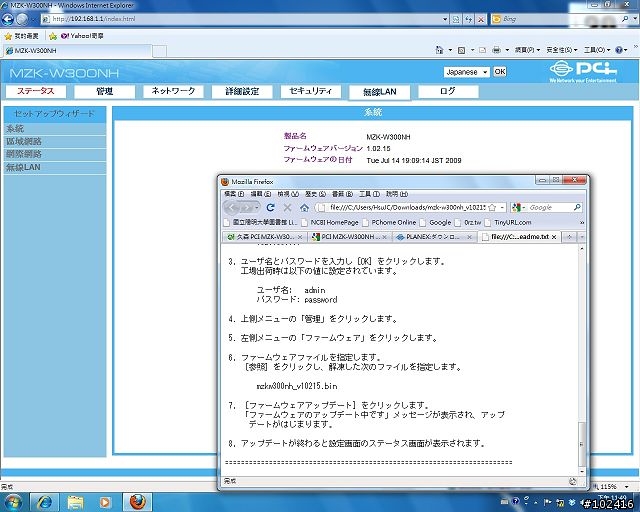The image size is (640, 512).
Task: Click the IE refresh arrows icon
Action: (469, 19)
